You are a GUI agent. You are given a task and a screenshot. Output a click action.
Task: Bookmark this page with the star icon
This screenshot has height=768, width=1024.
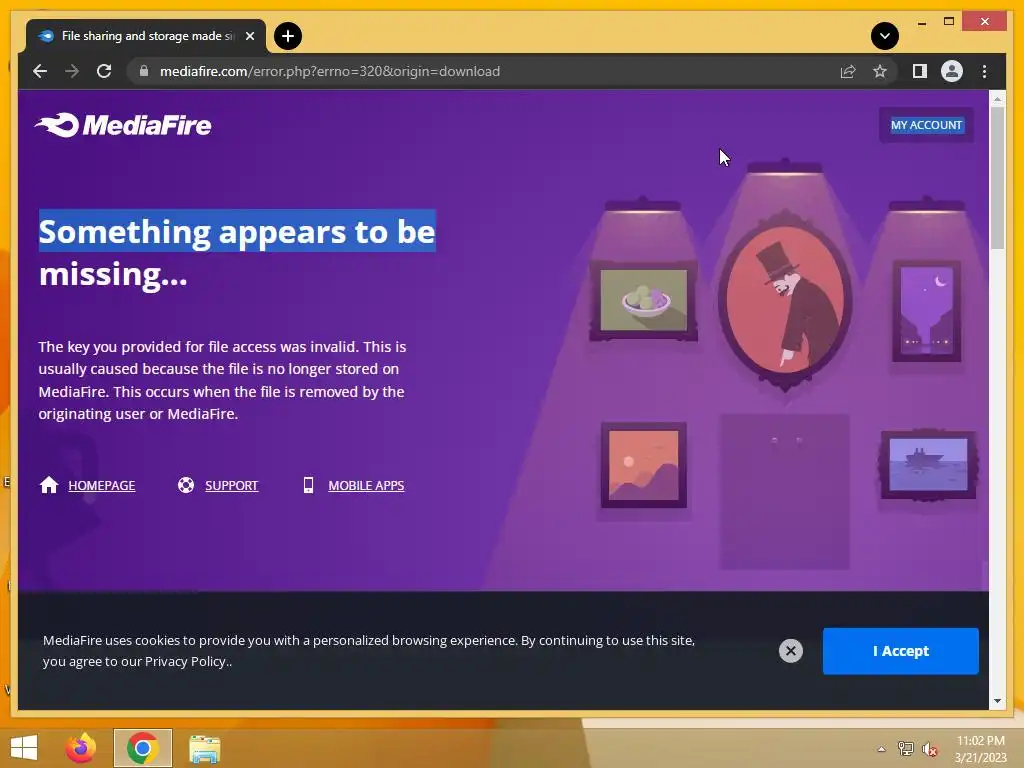880,71
